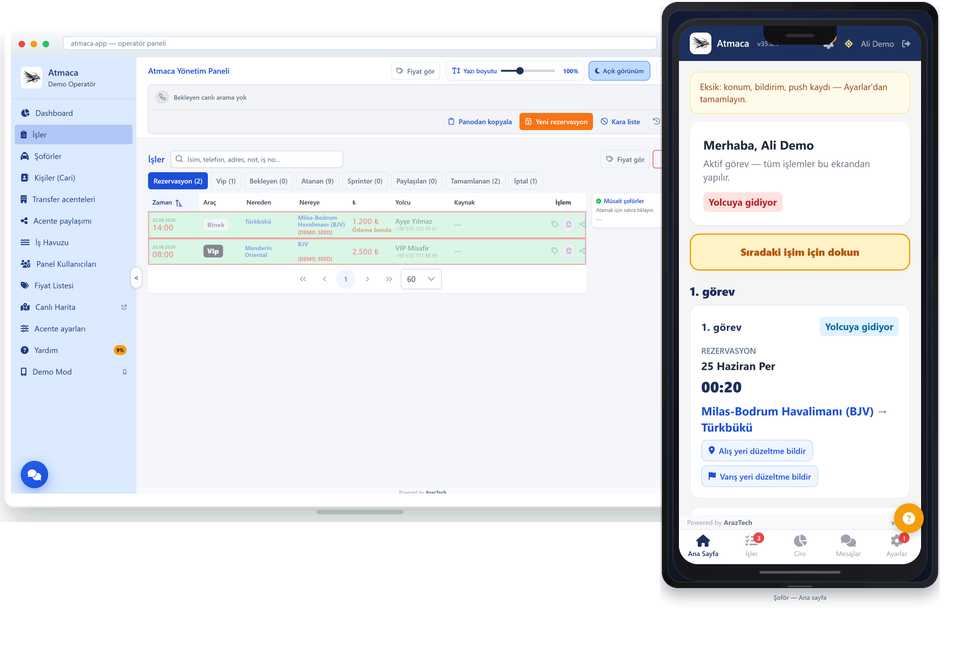Toggle the Açık görünüm light mode
The height and width of the screenshot is (648, 960).
(620, 71)
